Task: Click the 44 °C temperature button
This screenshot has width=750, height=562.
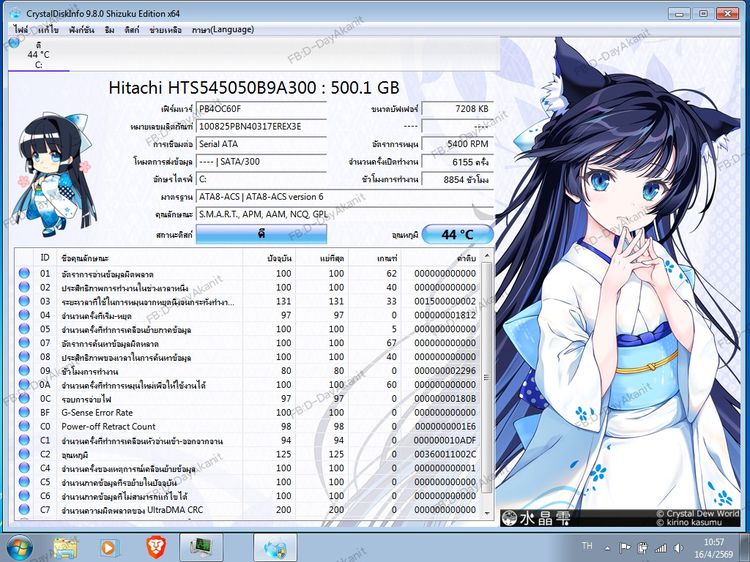Action: point(458,234)
